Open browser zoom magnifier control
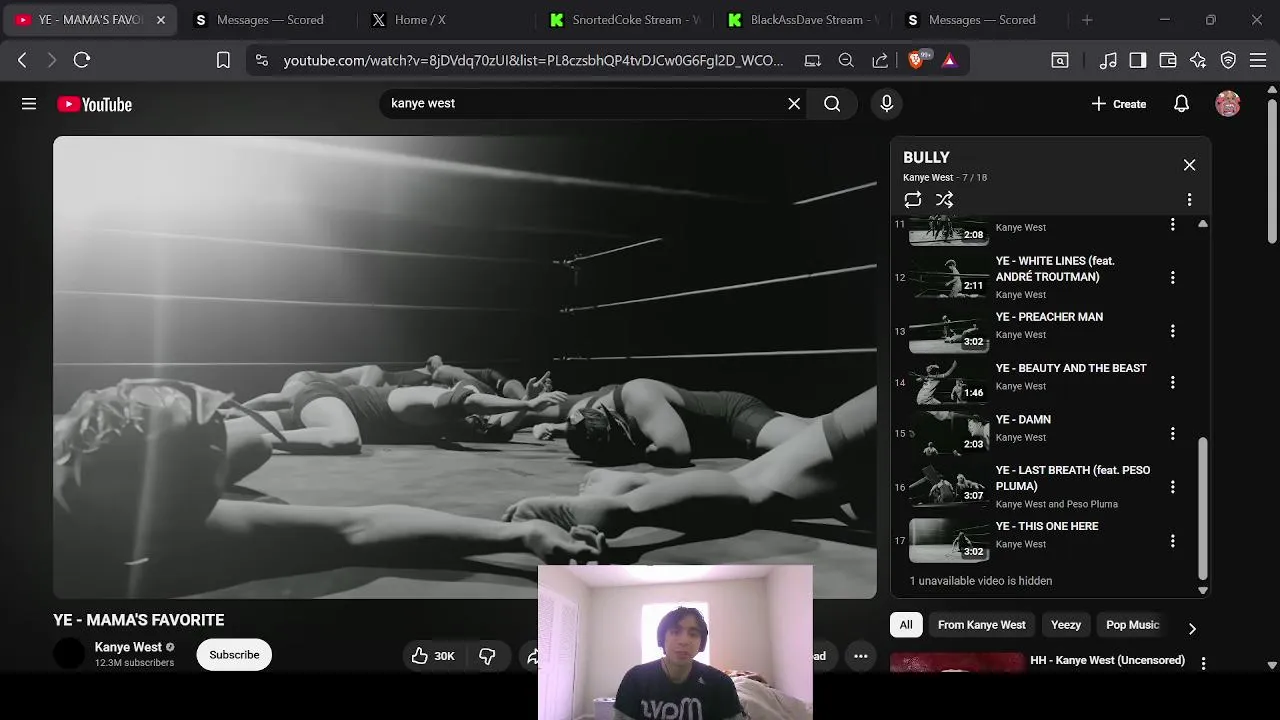 (846, 60)
